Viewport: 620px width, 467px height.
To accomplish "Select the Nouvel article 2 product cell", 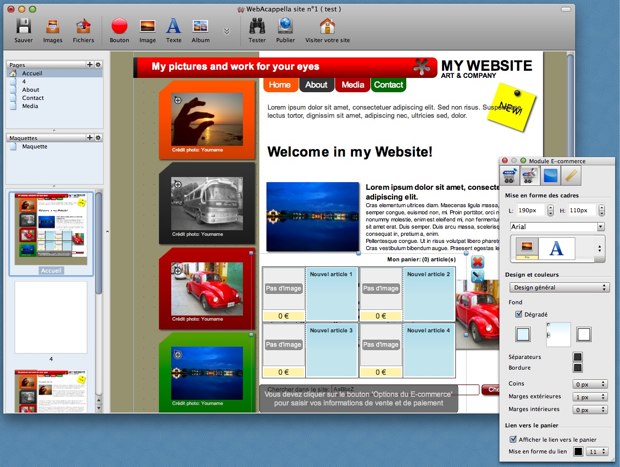I will tap(429, 294).
